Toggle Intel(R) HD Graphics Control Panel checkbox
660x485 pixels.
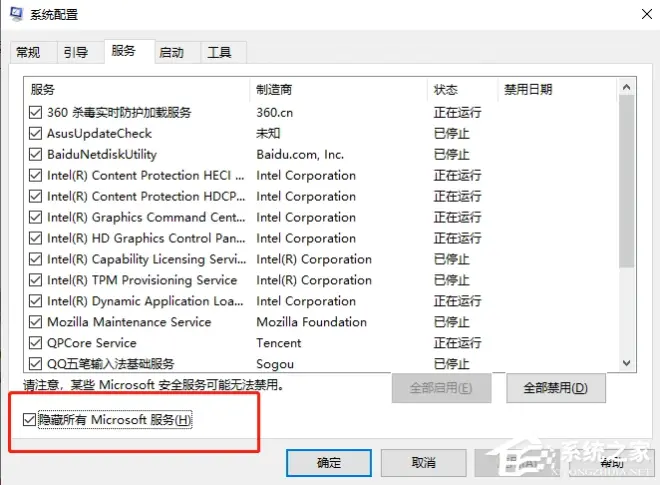pyautogui.click(x=35, y=238)
